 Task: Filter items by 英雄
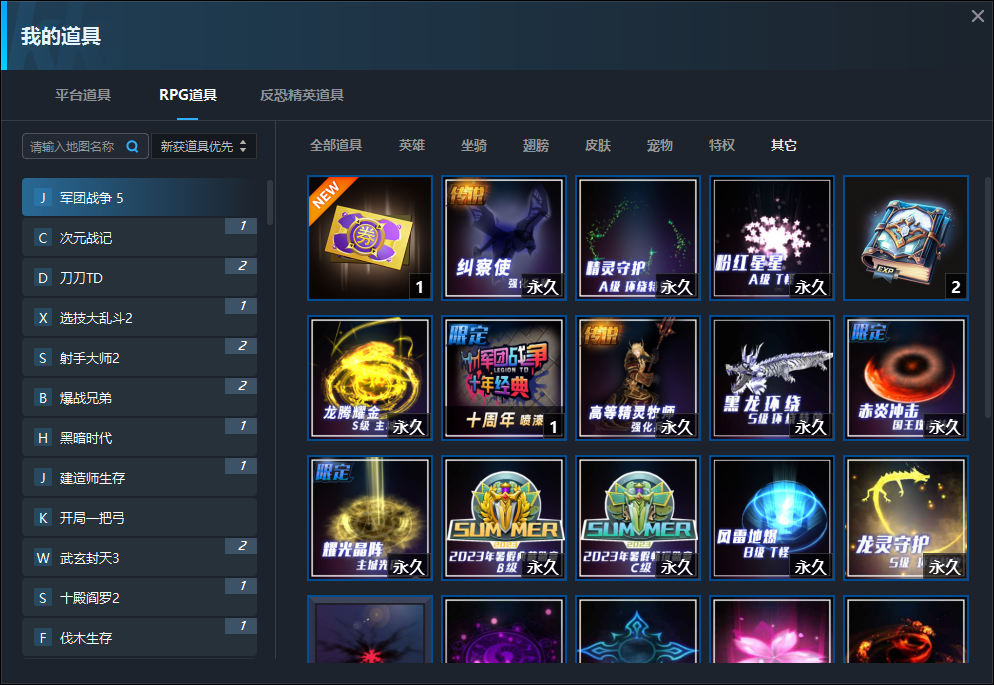click(x=412, y=145)
